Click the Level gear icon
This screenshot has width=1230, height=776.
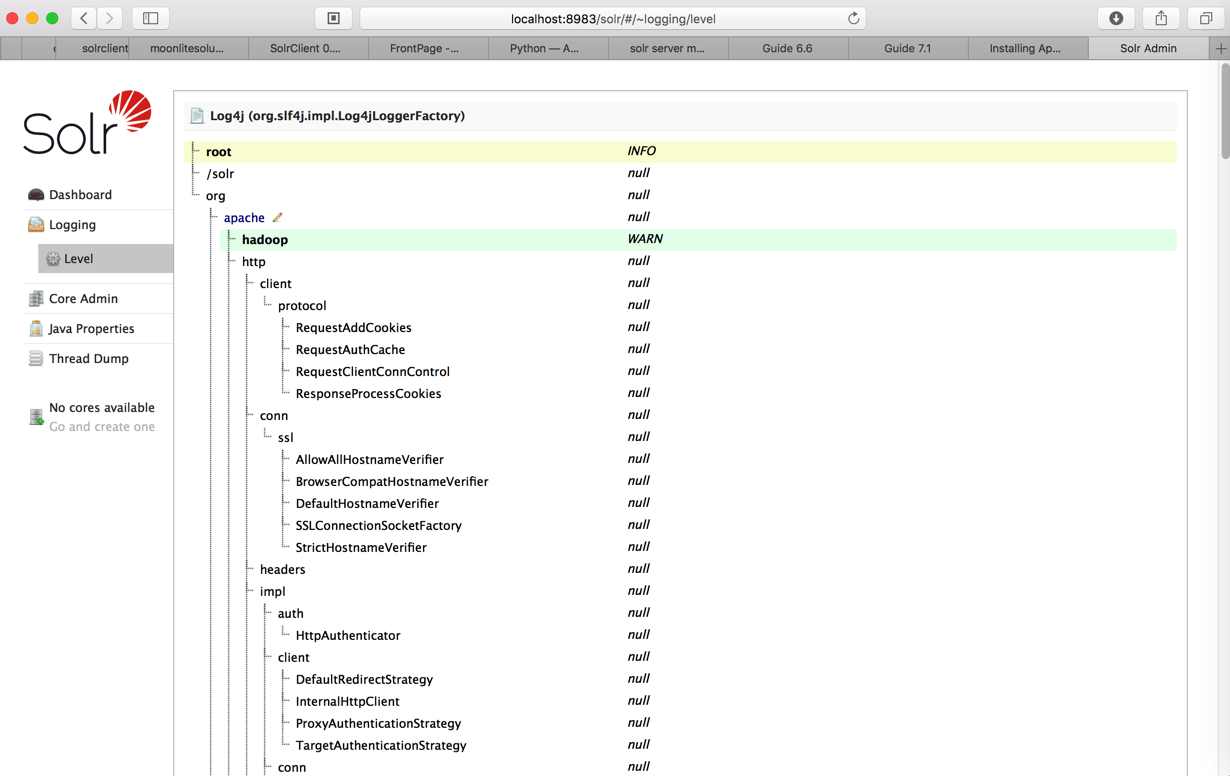coord(53,259)
